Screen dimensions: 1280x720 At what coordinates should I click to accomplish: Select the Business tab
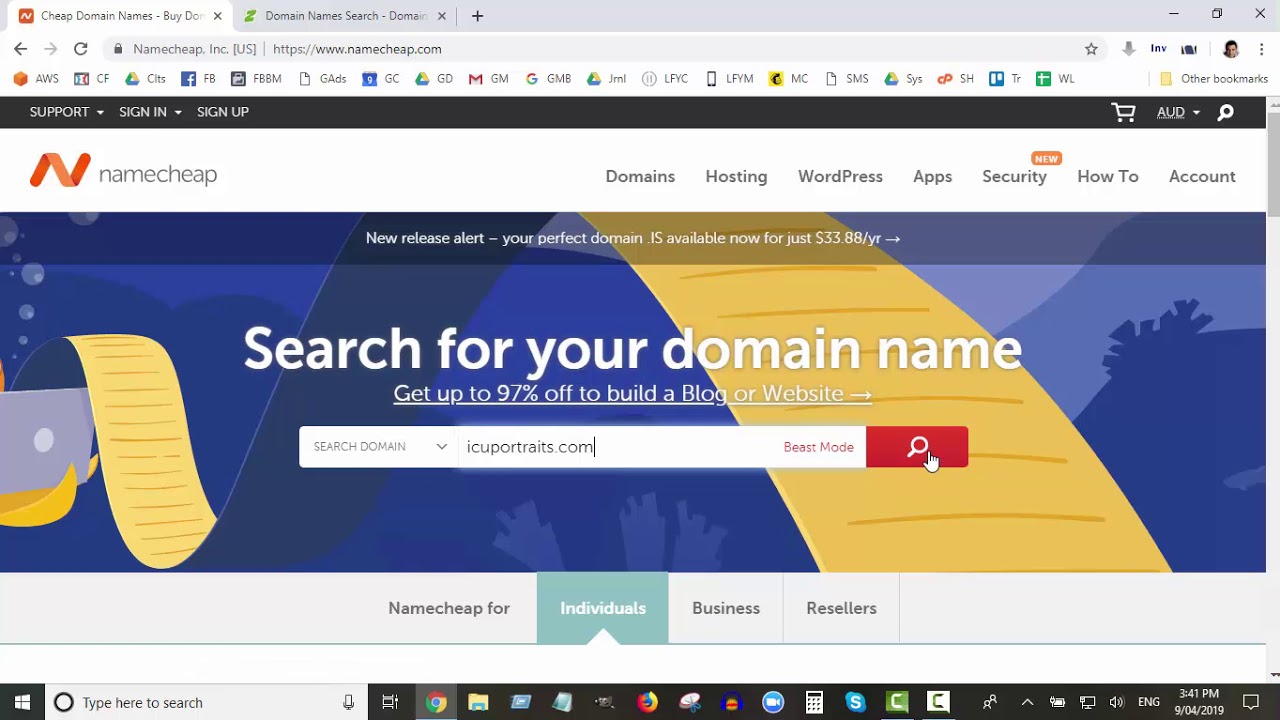726,608
